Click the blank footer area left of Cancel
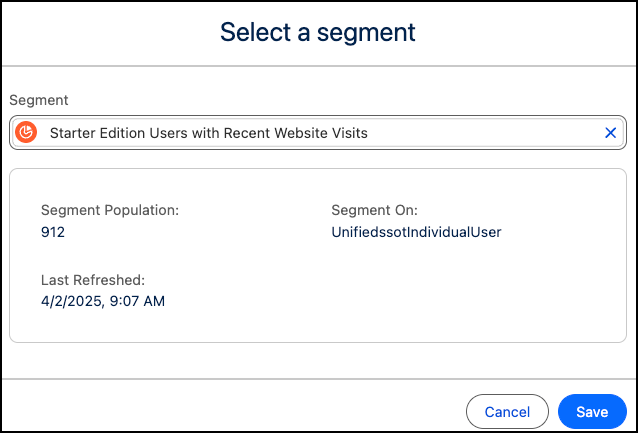The image size is (638, 433). click(230, 411)
